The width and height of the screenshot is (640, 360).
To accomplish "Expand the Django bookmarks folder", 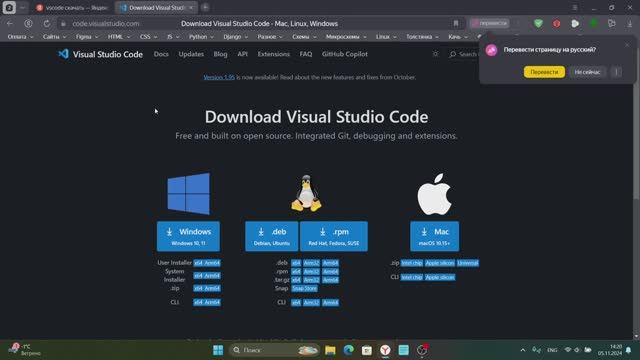I will 236,37.
